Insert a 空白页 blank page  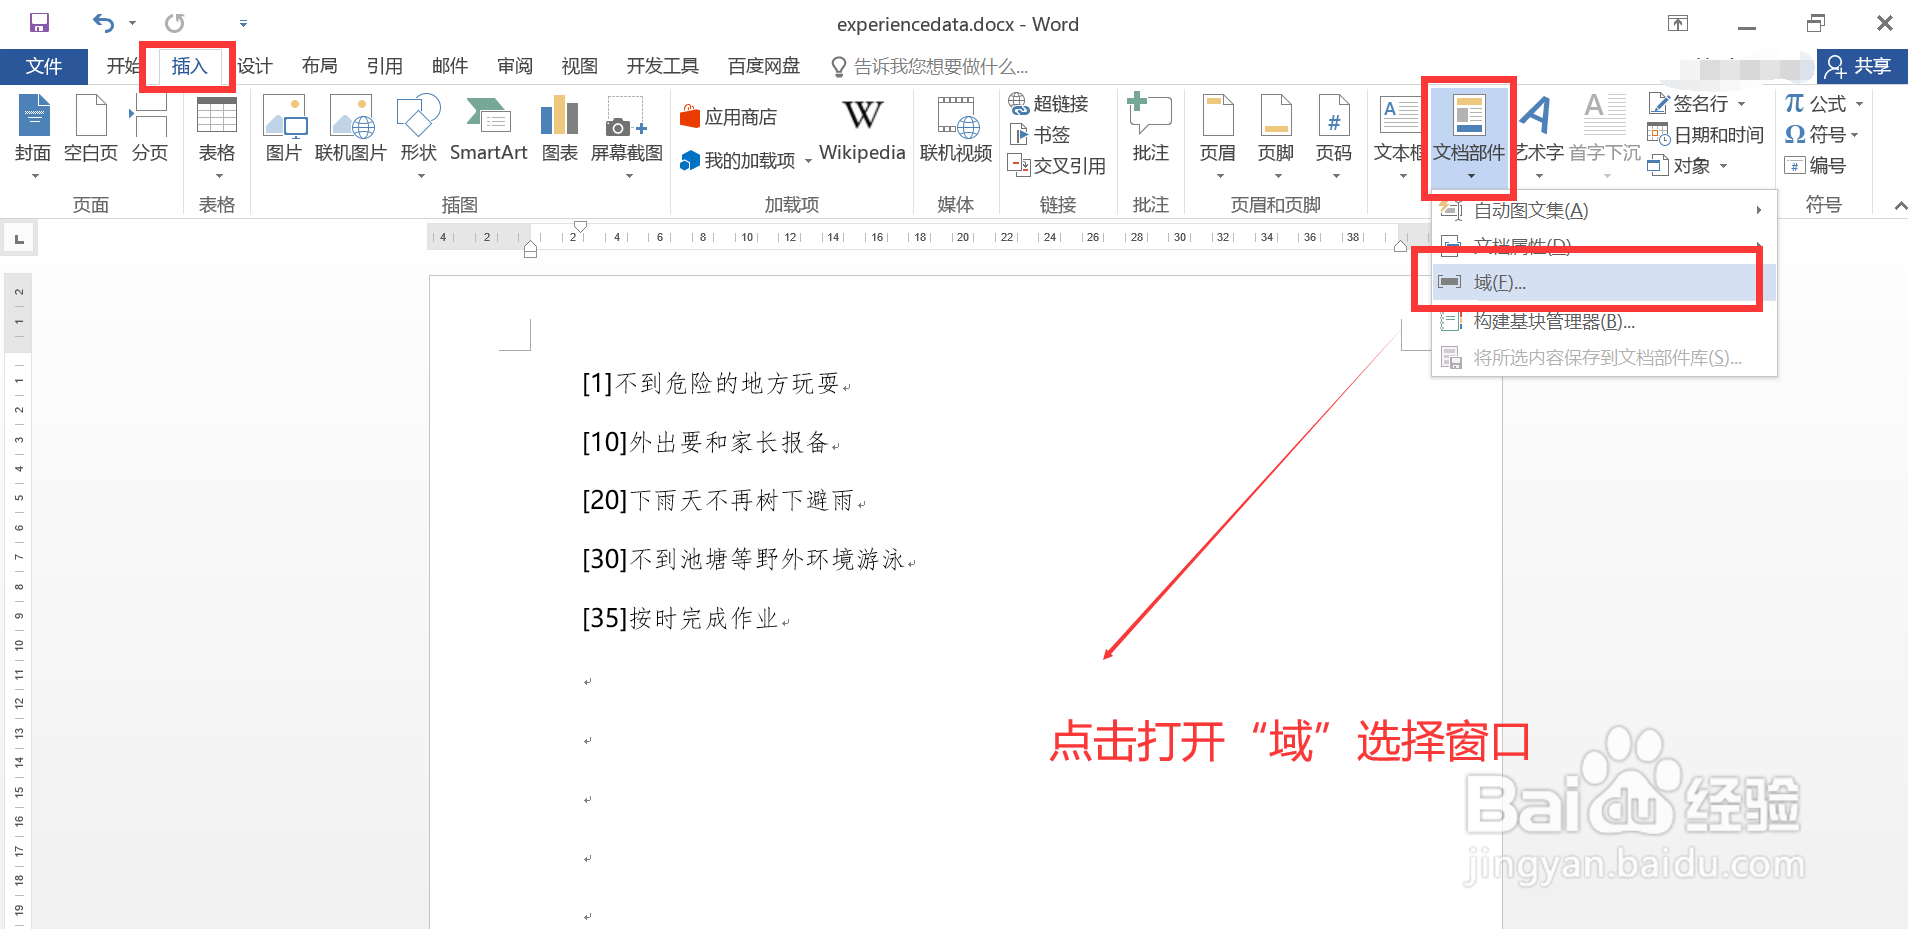point(91,128)
